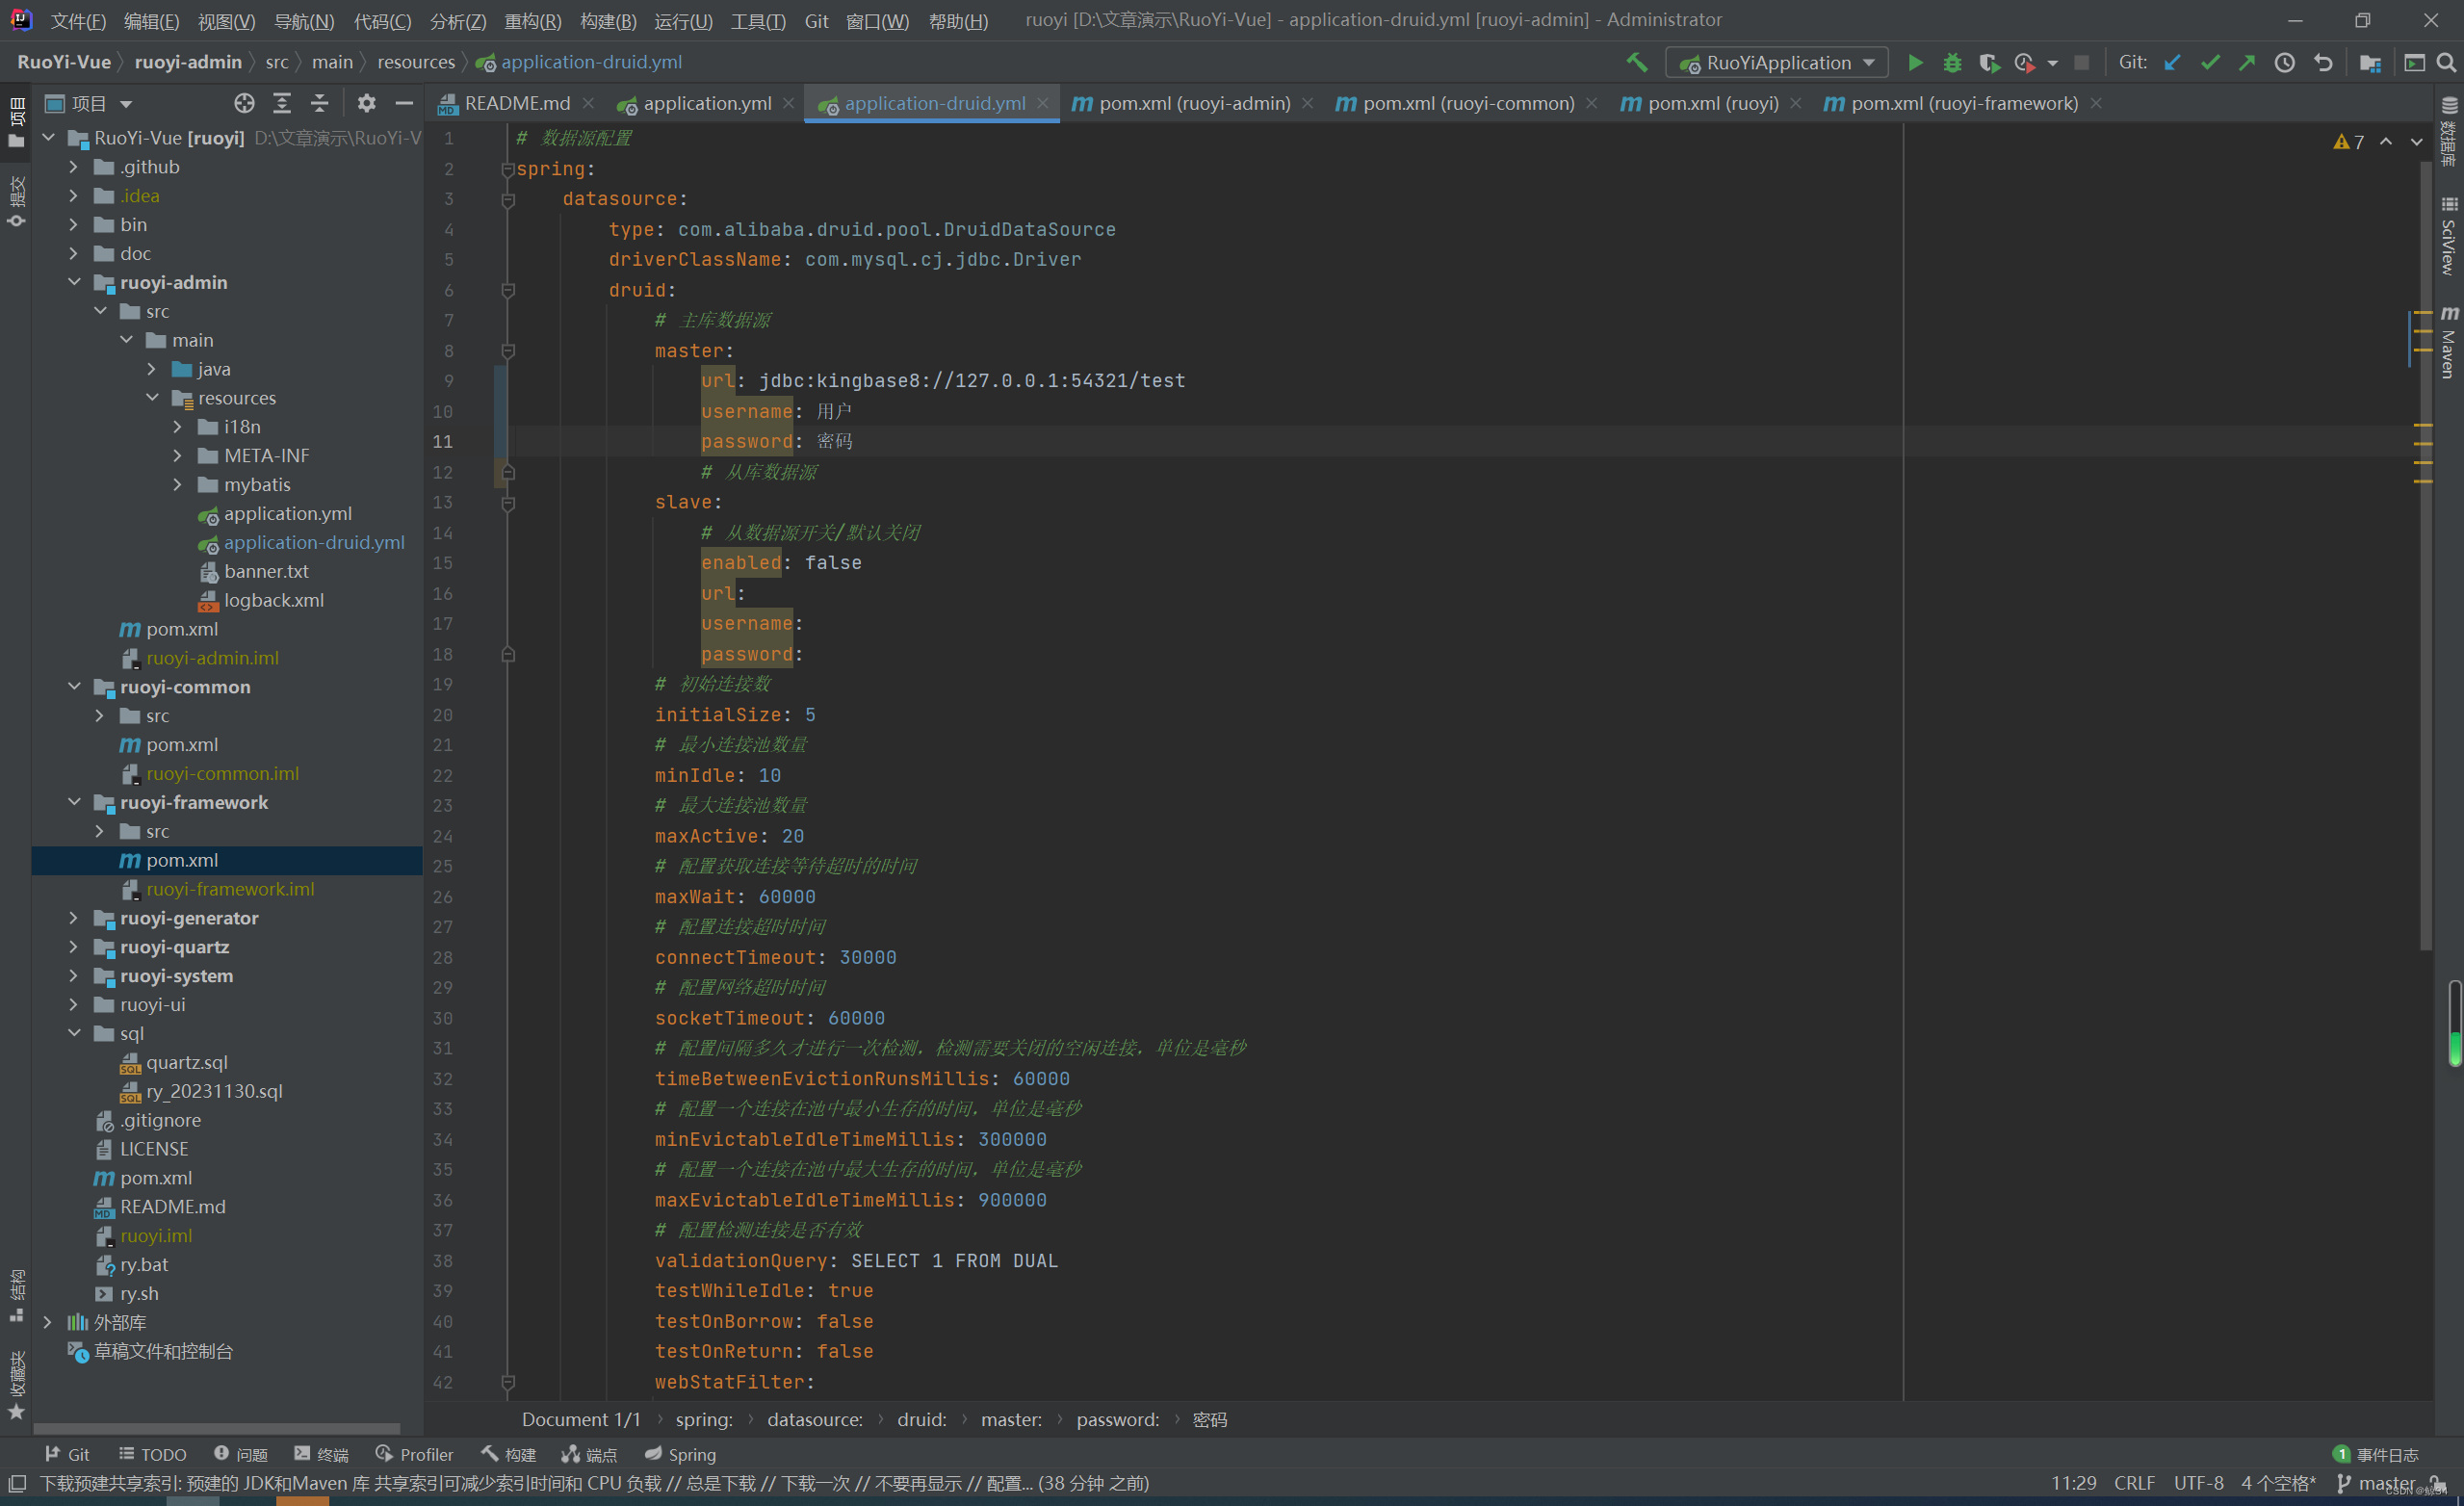
Task: Collapse the ruoyi-admin module folder
Action: (x=73, y=282)
